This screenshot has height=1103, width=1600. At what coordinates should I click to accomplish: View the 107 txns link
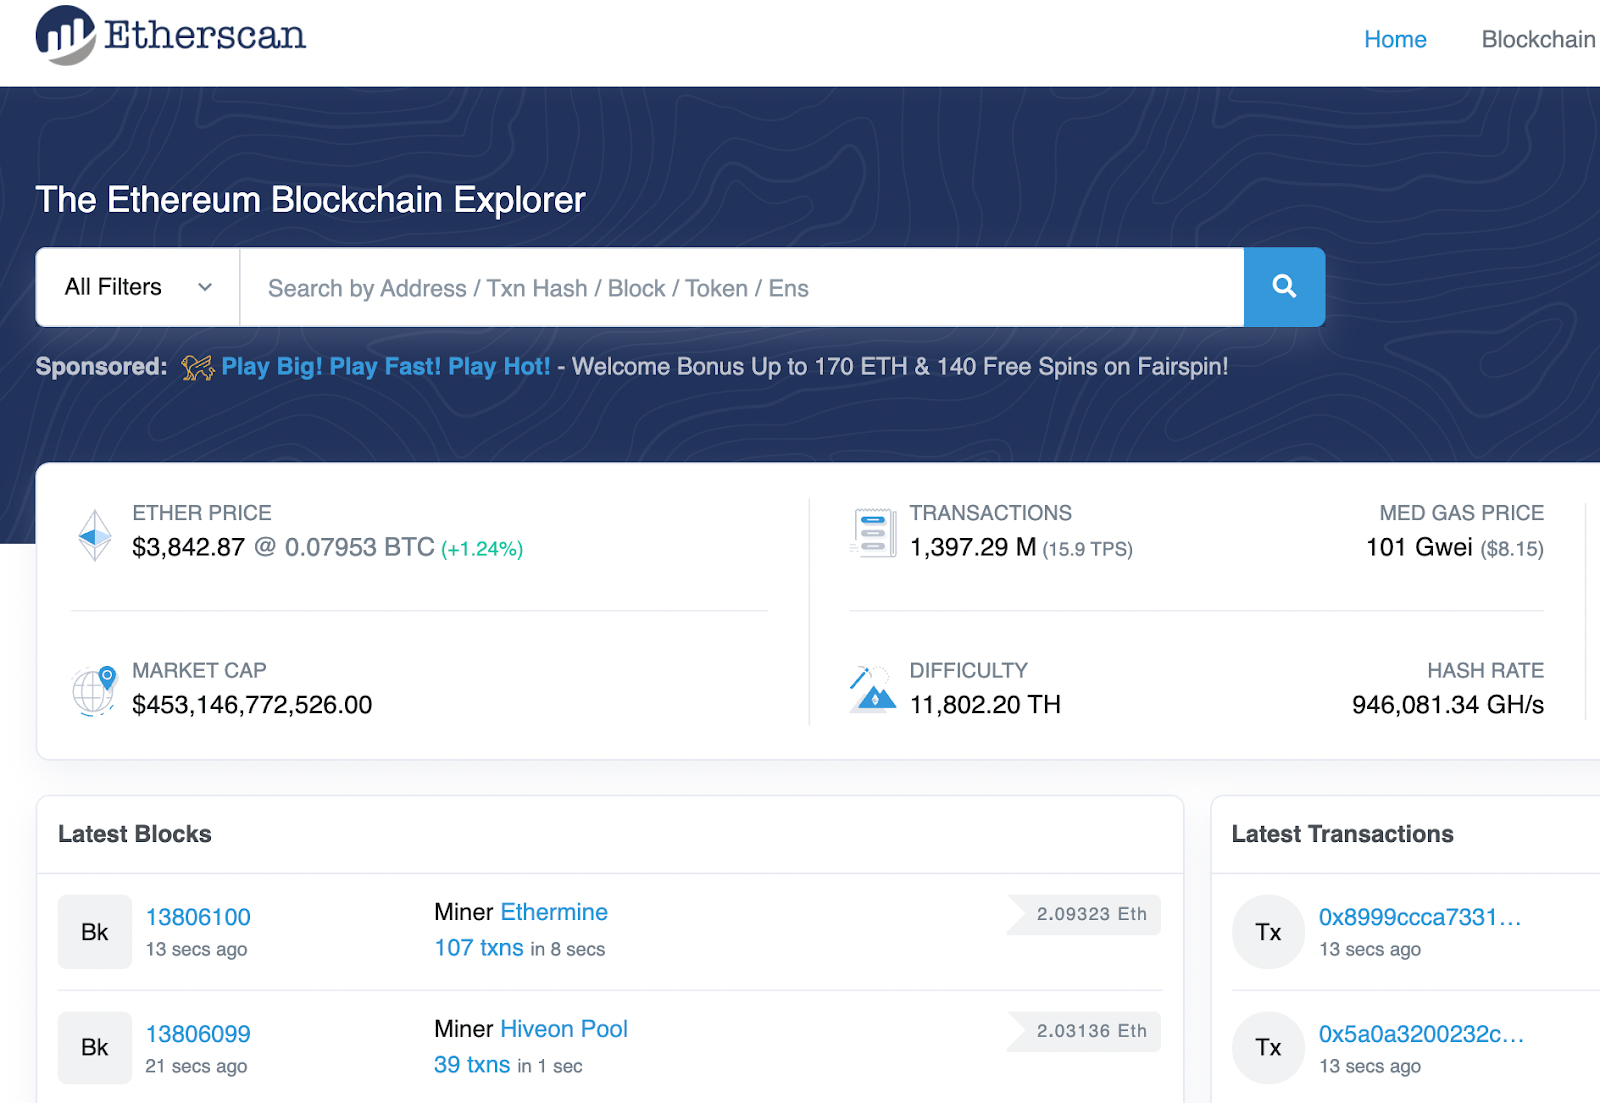coord(479,947)
